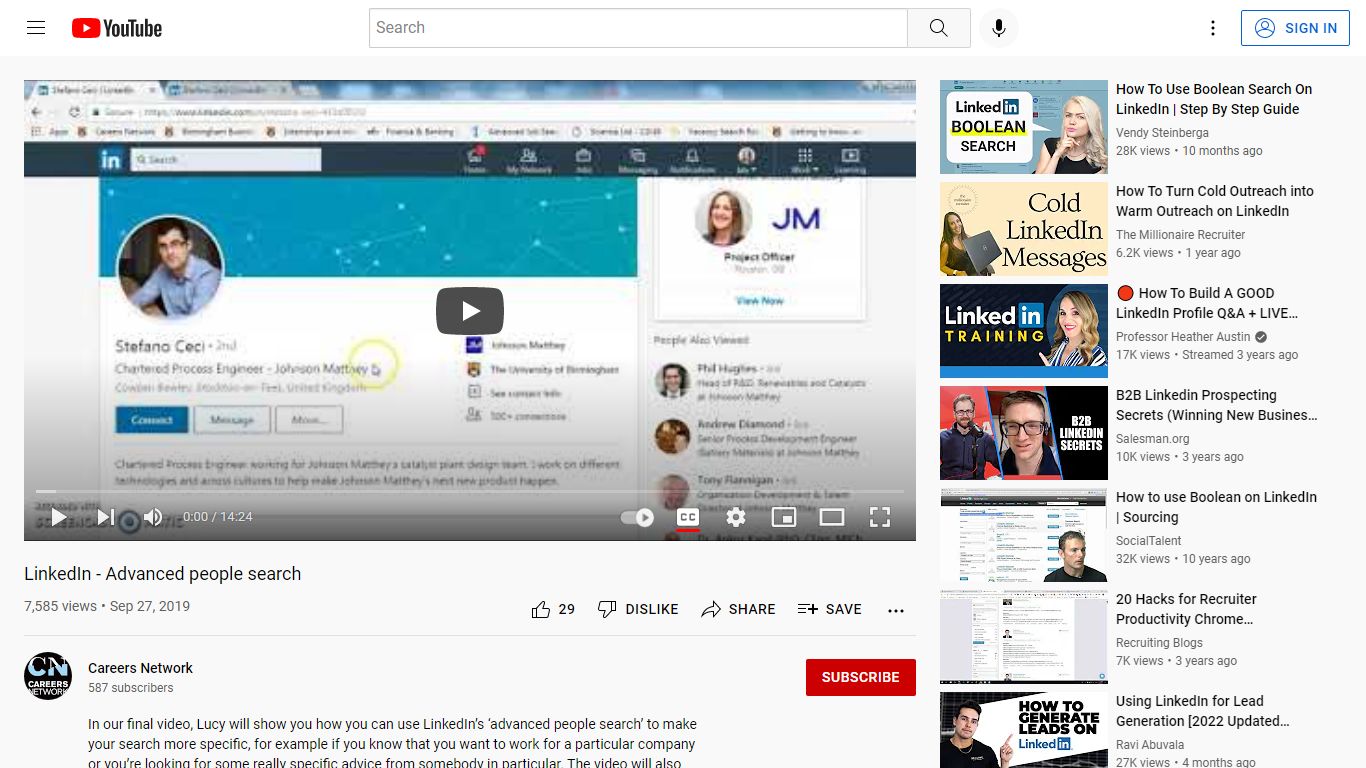The image size is (1366, 768).
Task: Open player settings gear
Action: (736, 517)
